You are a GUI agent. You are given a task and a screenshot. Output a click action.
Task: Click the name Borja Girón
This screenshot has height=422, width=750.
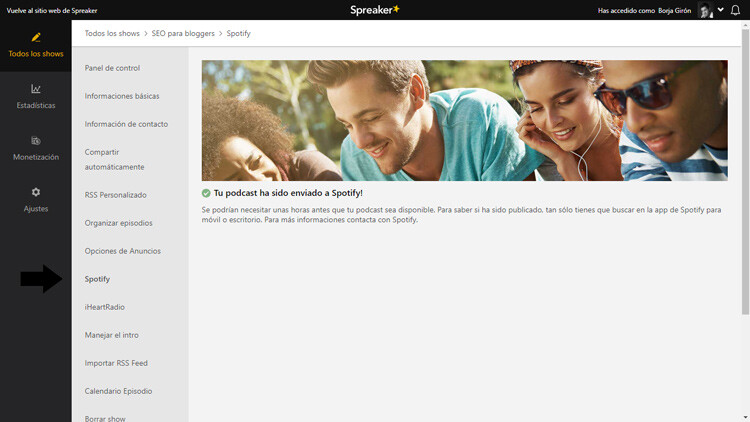[x=674, y=11]
